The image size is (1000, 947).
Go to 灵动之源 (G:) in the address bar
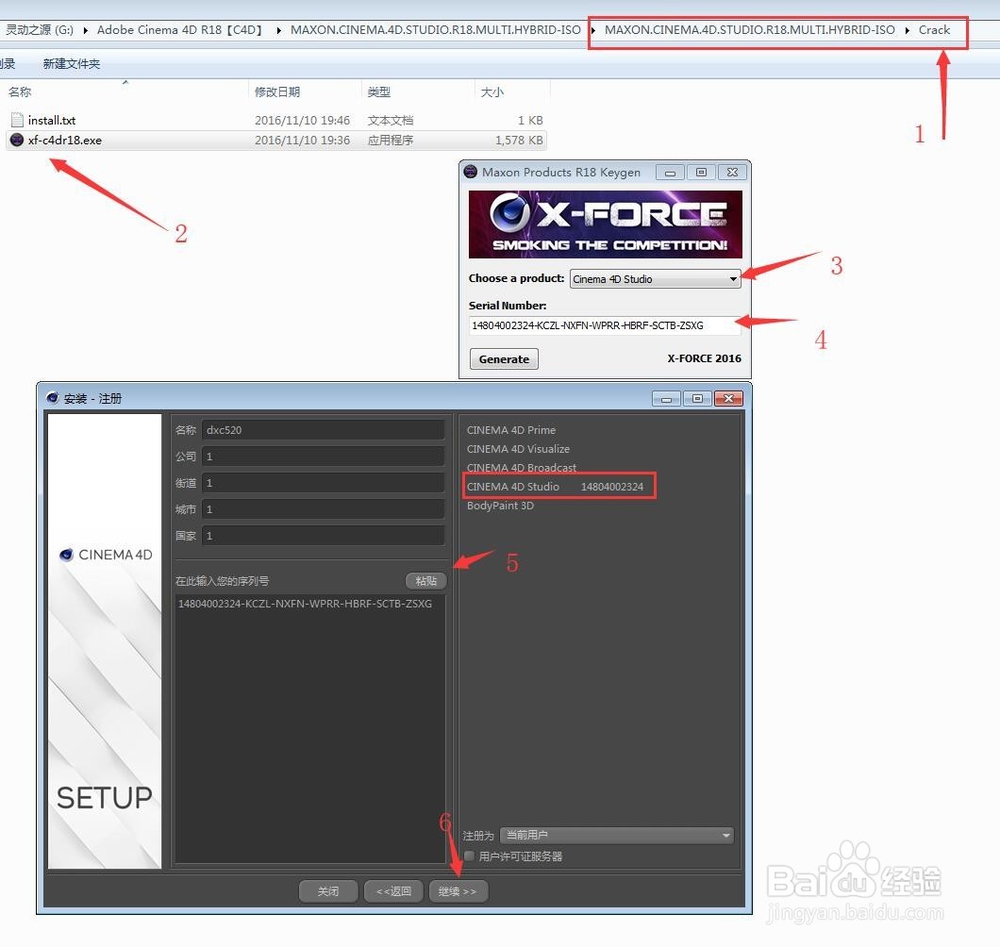pyautogui.click(x=40, y=30)
